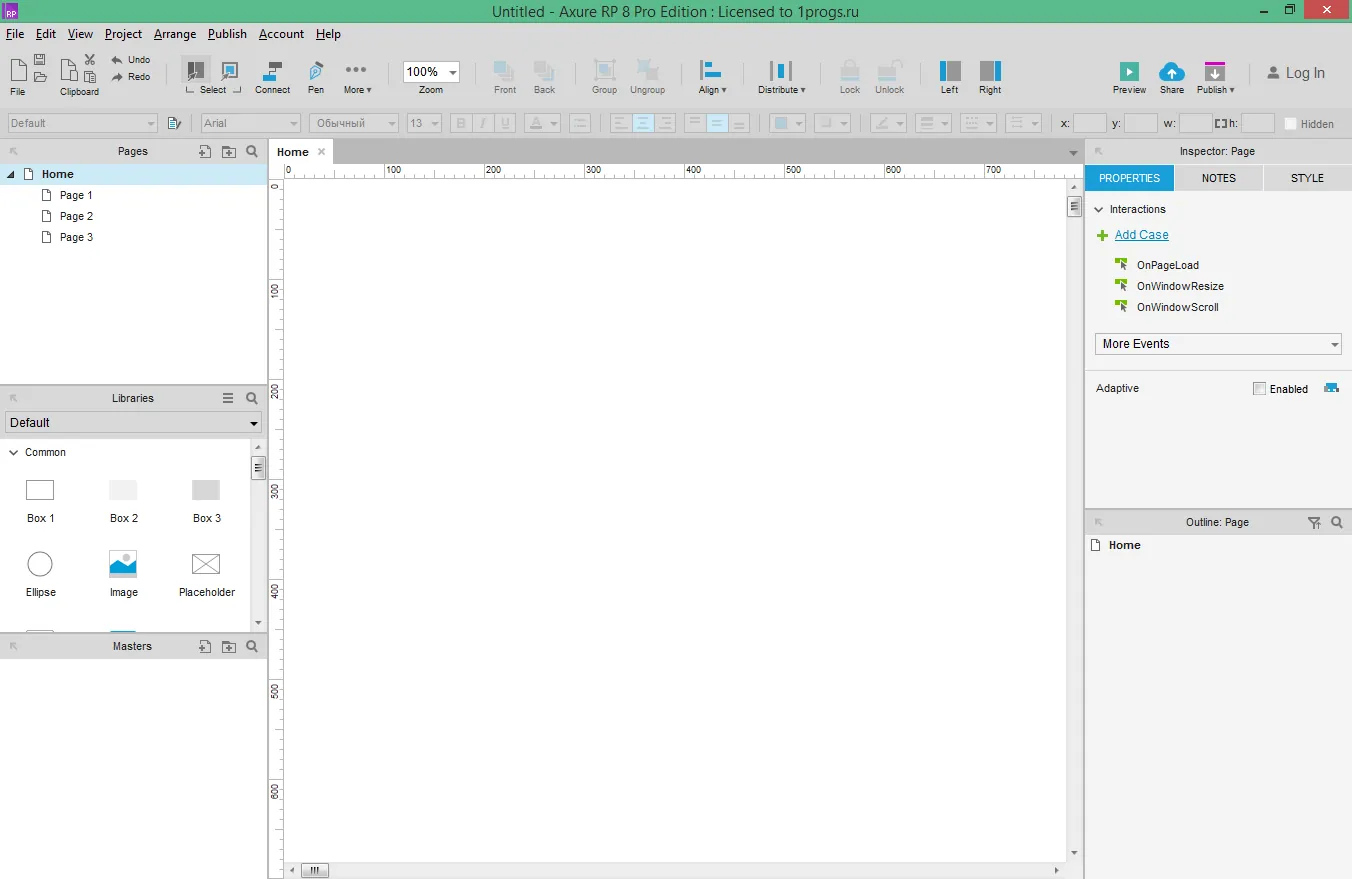Screen dimensions: 1352x879
Task: Tick the Hidden checkbox
Action: [x=1291, y=124]
